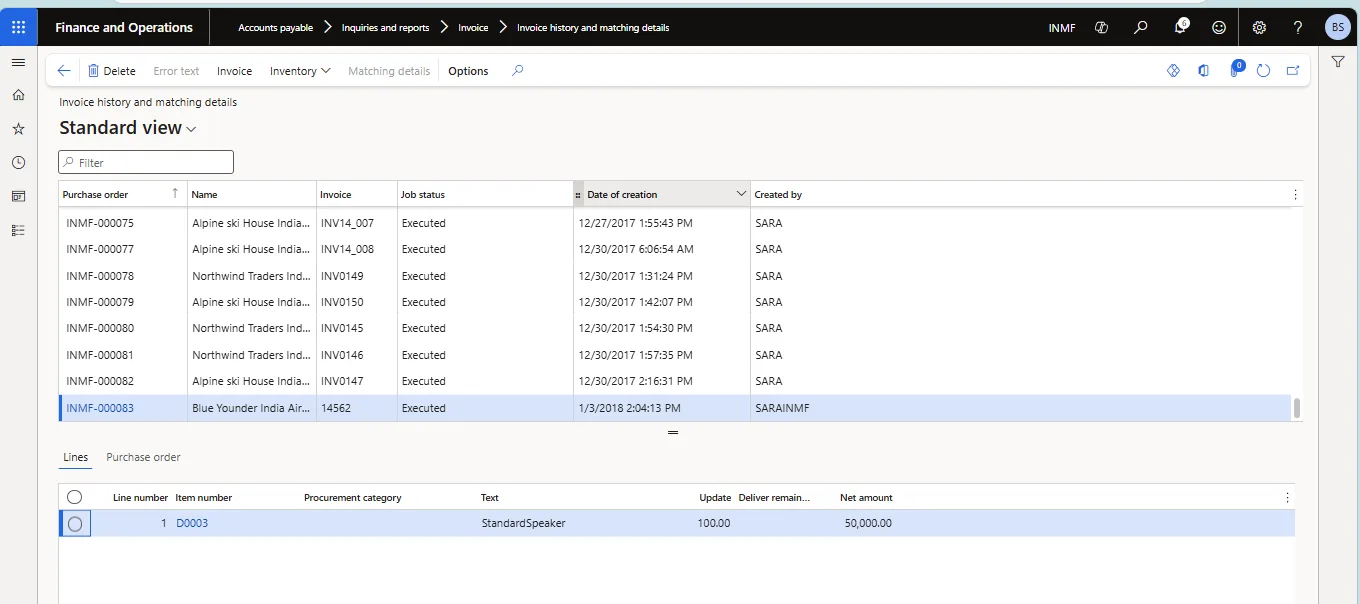Click Accounts payable in the breadcrumb
The width and height of the screenshot is (1360, 604).
(275, 28)
